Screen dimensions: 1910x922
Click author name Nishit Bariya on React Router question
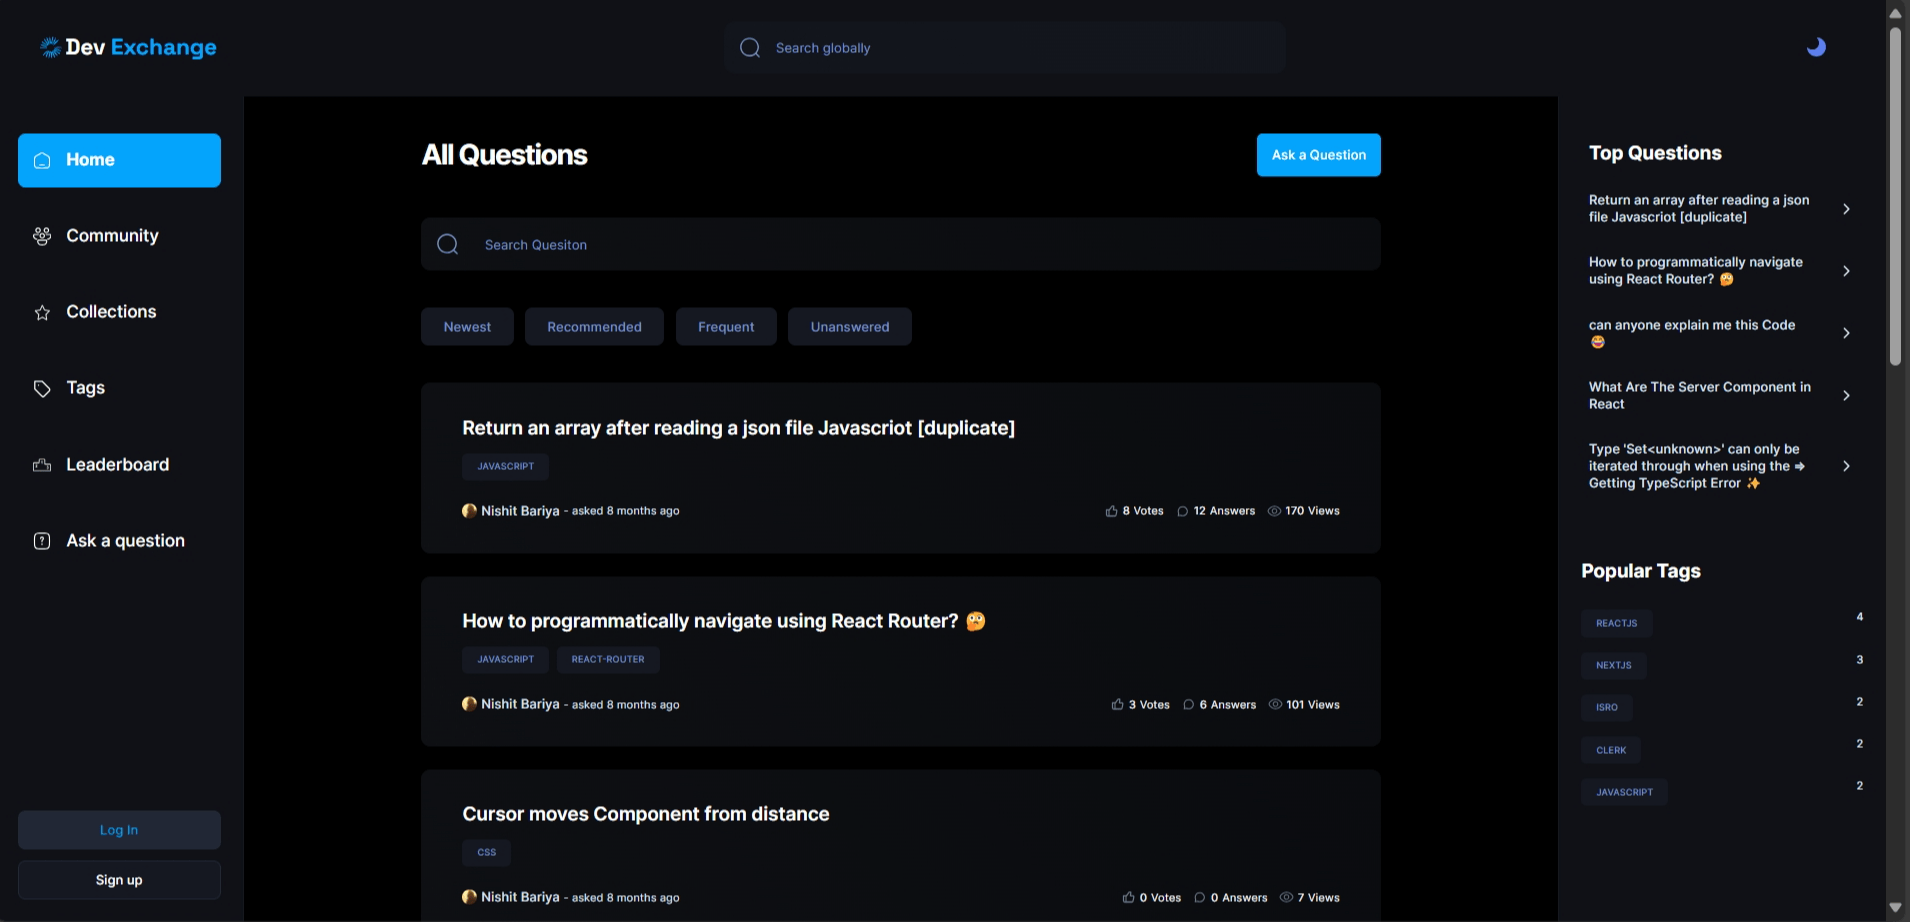point(520,704)
